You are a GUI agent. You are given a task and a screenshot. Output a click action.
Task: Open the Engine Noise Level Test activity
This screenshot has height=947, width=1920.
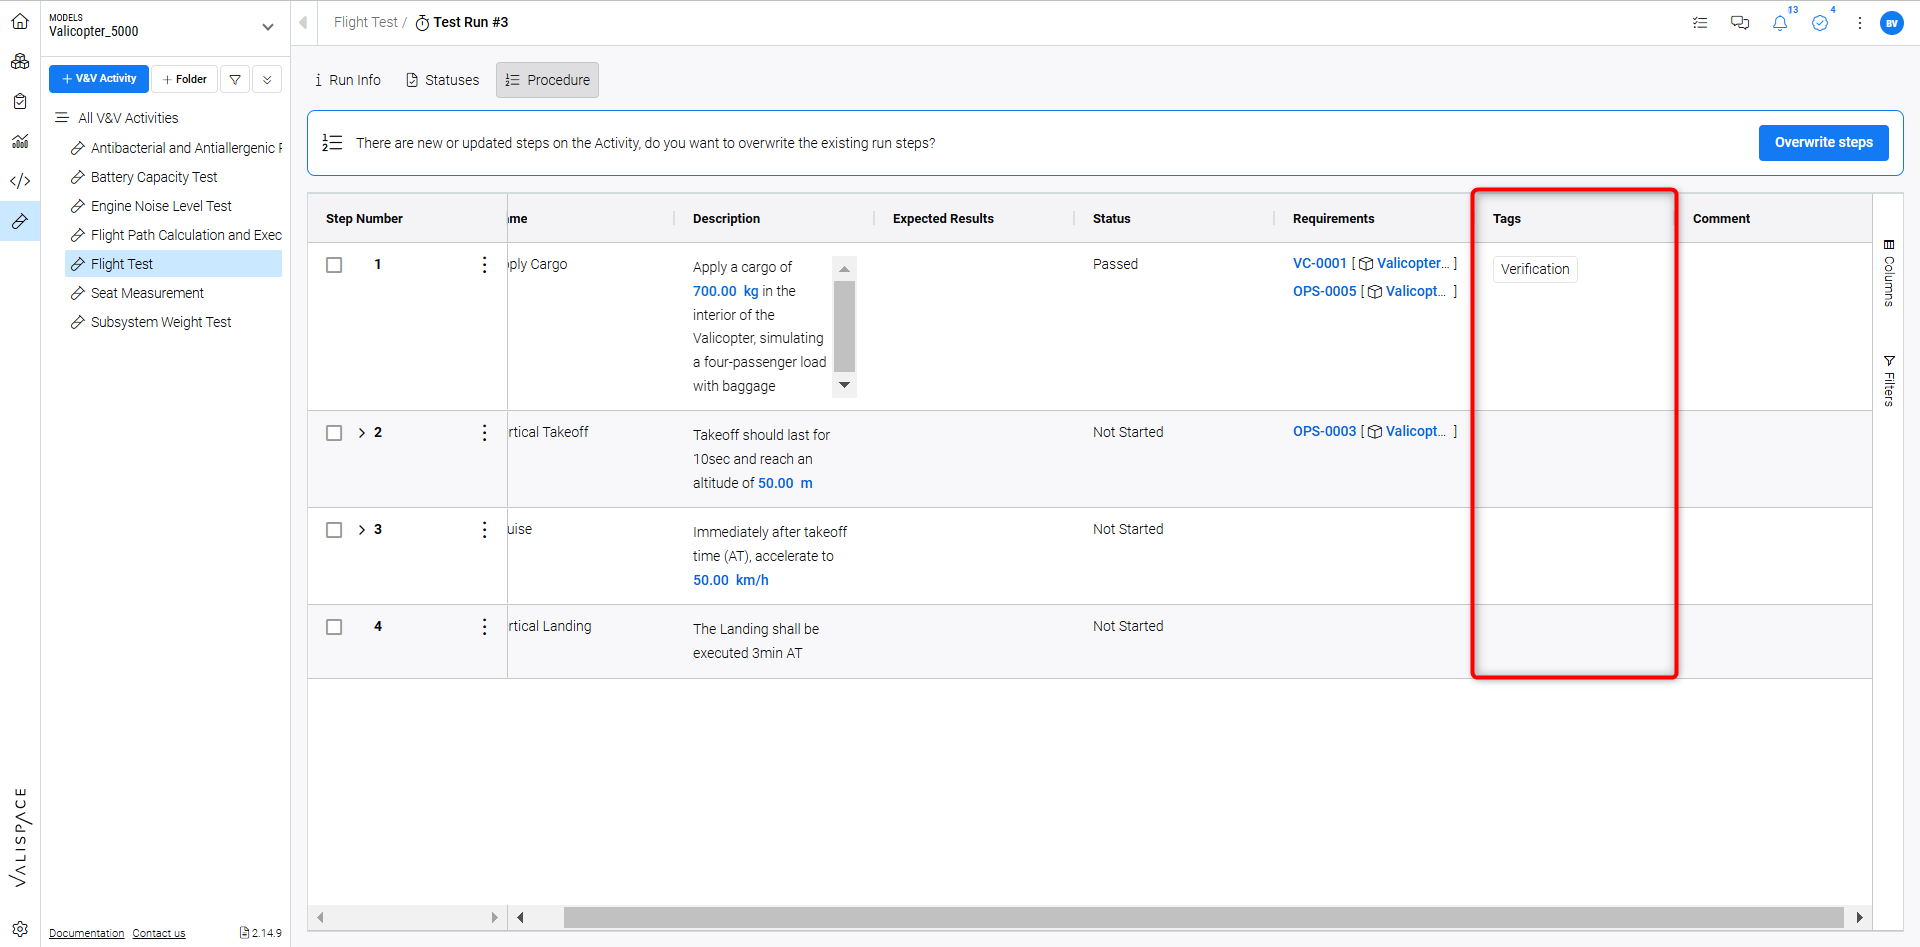(x=161, y=206)
